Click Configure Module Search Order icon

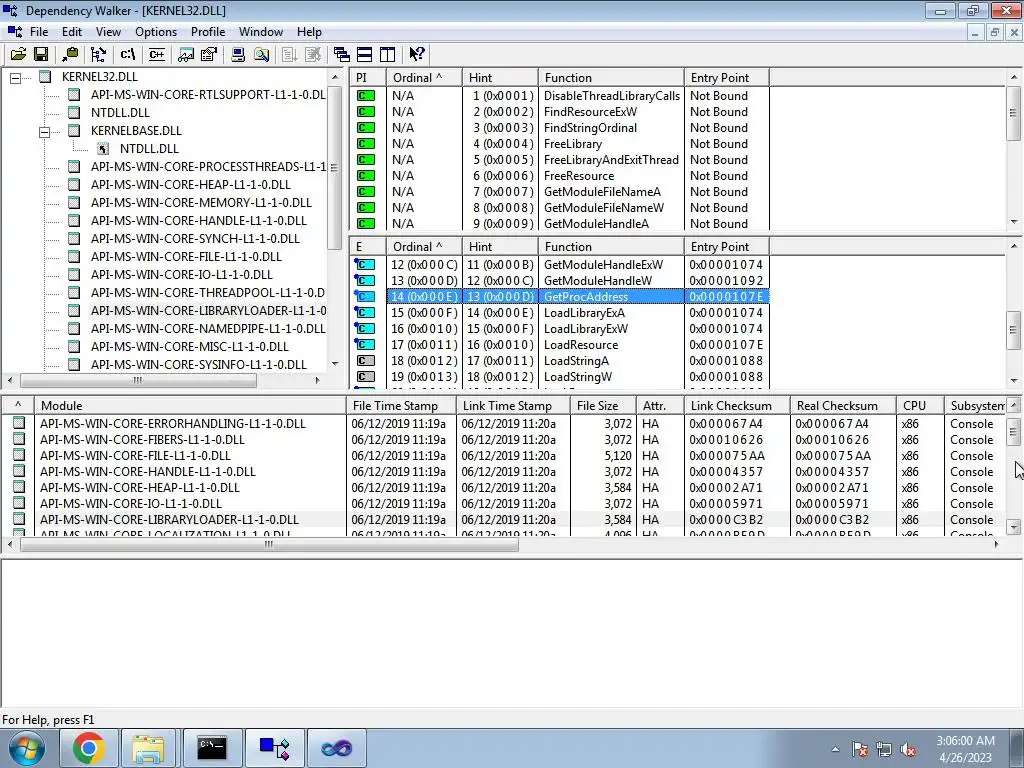click(262, 54)
